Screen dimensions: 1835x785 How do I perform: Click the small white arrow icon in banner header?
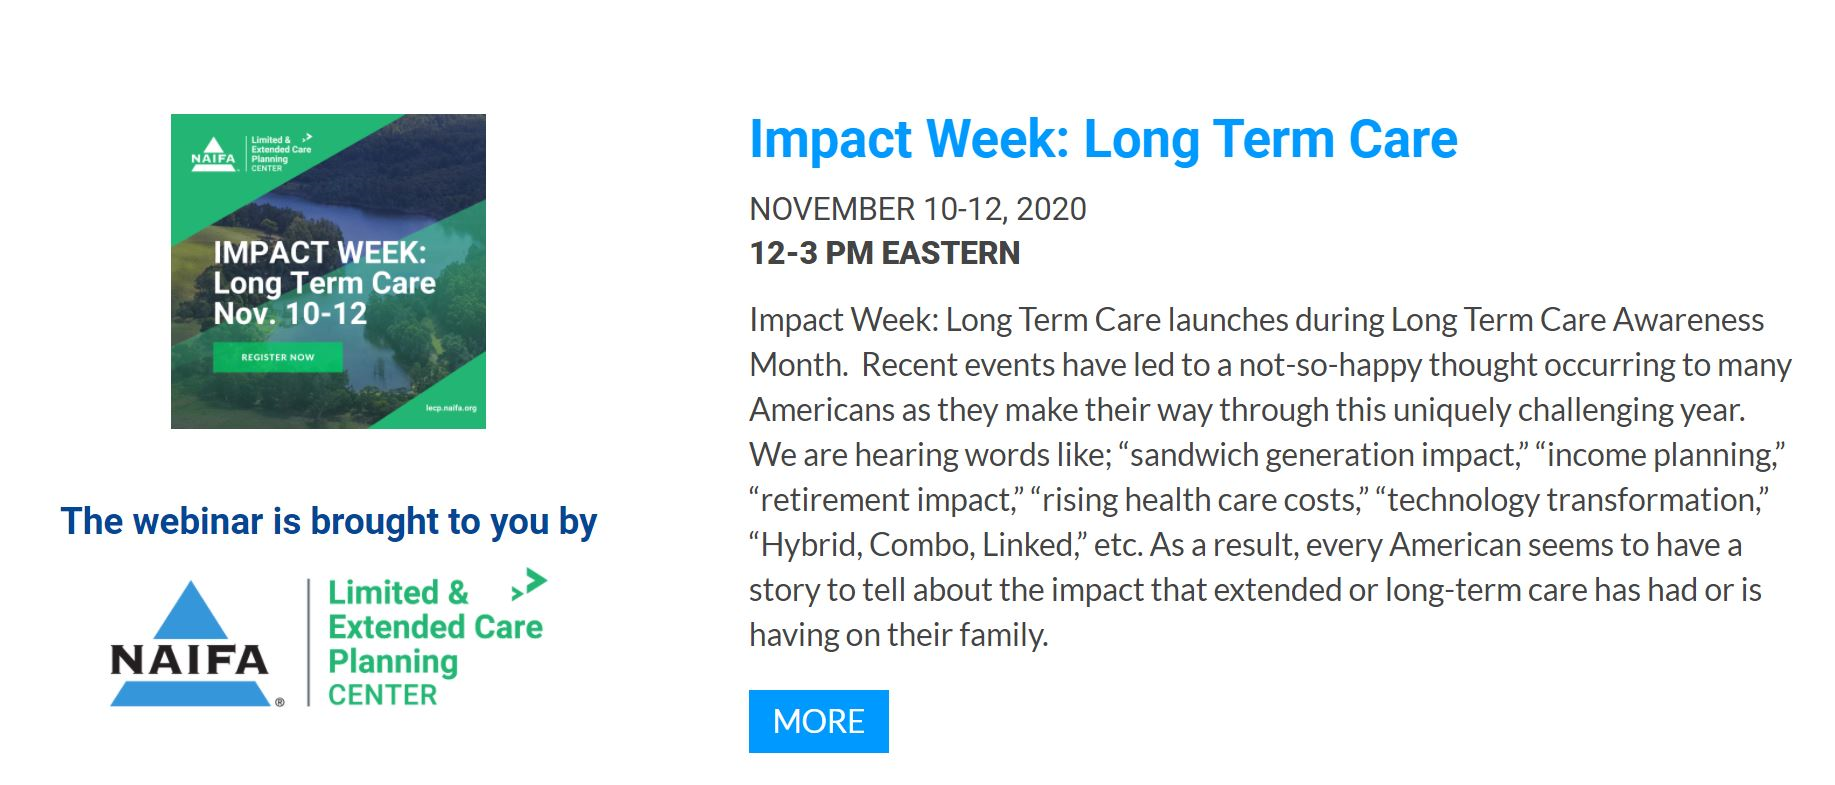307,138
